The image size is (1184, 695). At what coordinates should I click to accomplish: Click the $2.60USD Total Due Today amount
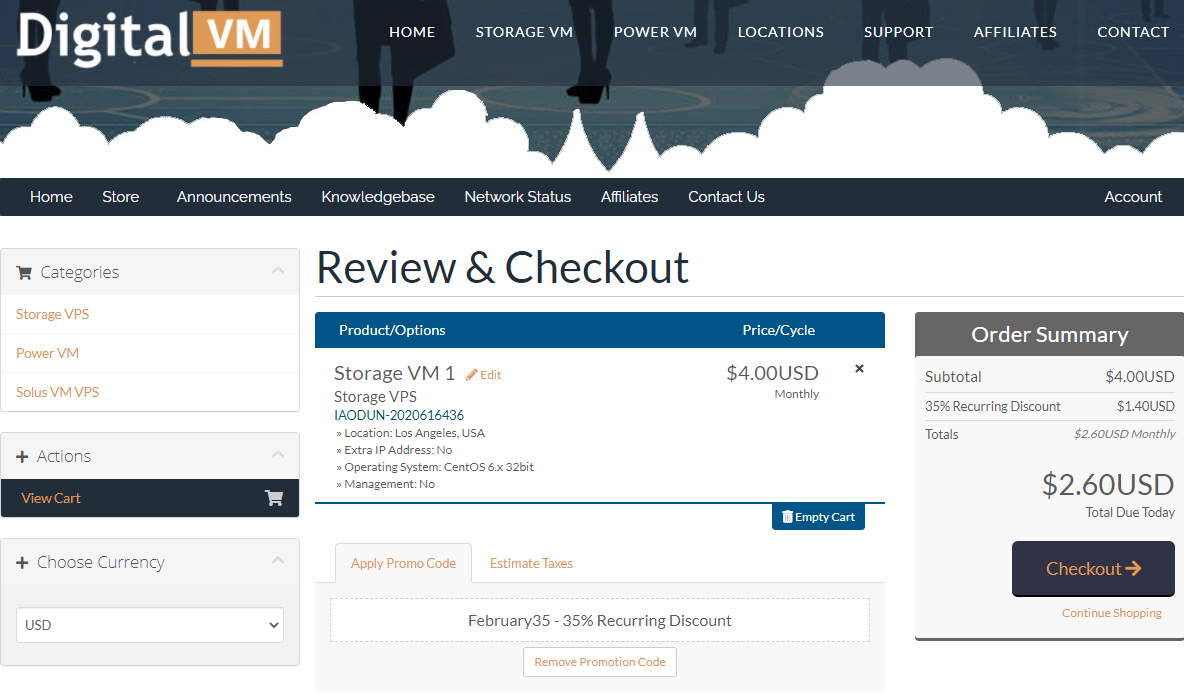(1108, 485)
